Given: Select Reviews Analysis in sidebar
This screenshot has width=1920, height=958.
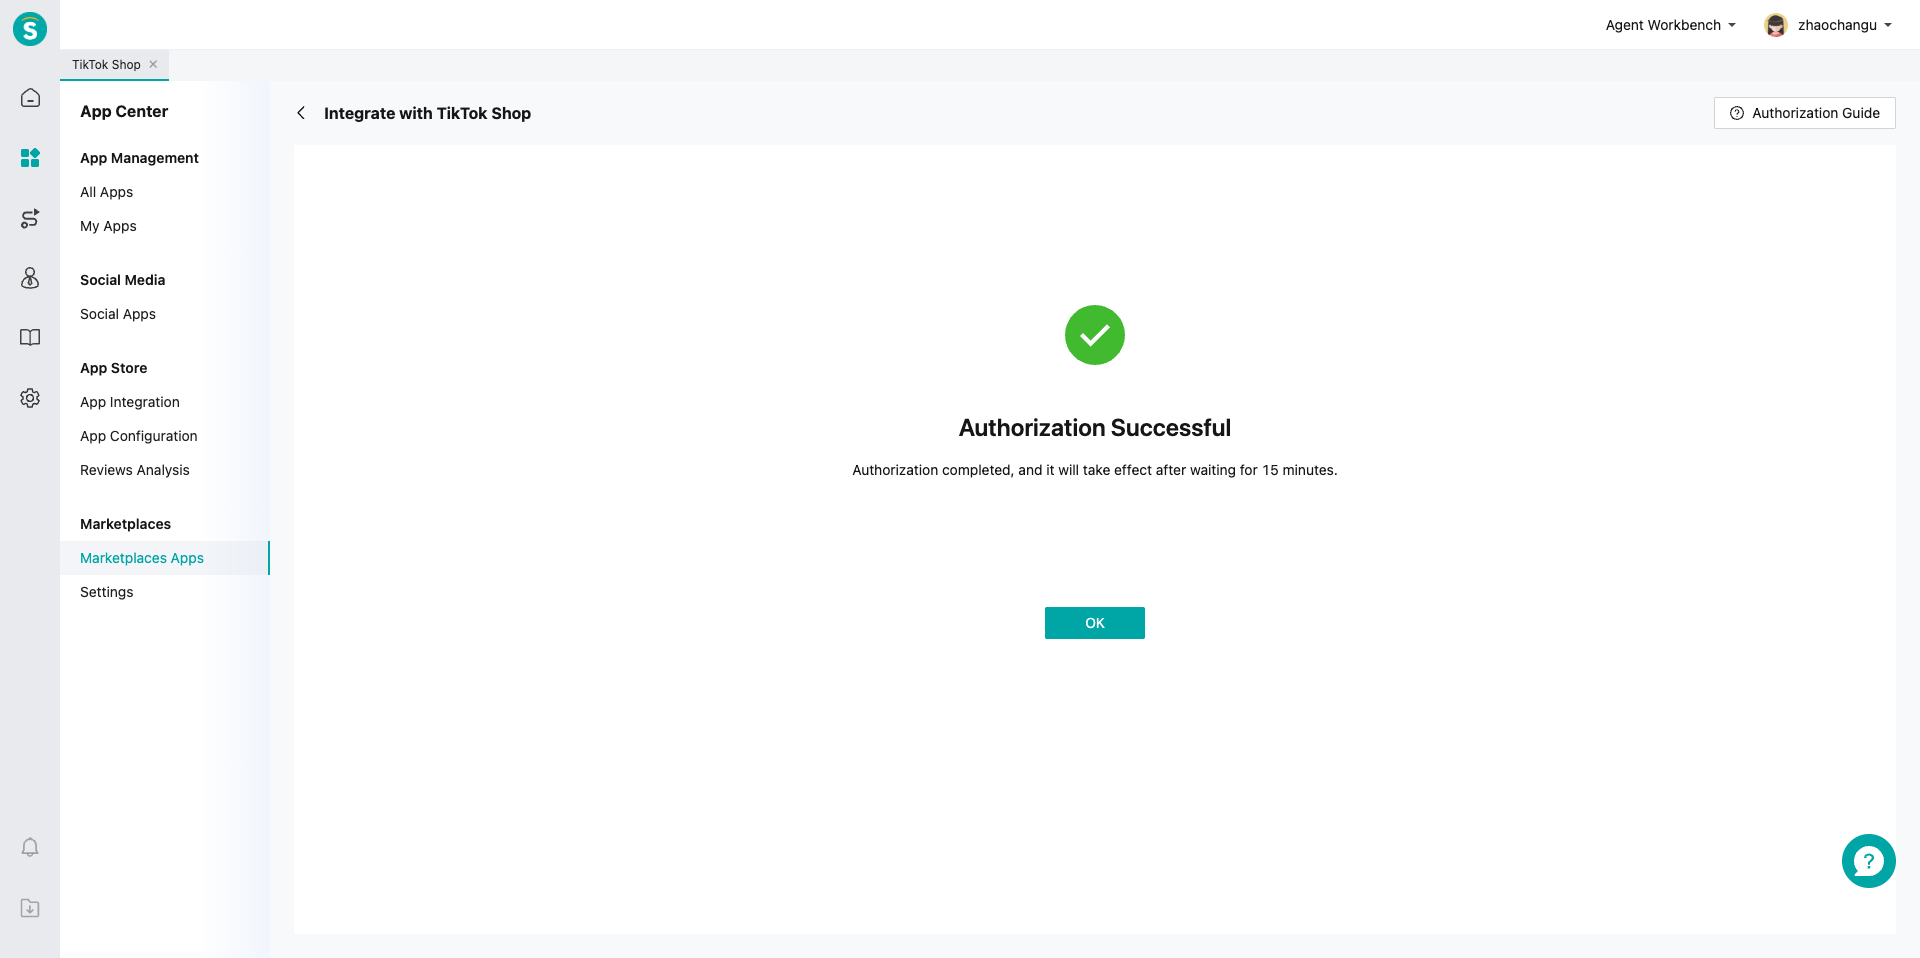Looking at the screenshot, I should [x=134, y=470].
